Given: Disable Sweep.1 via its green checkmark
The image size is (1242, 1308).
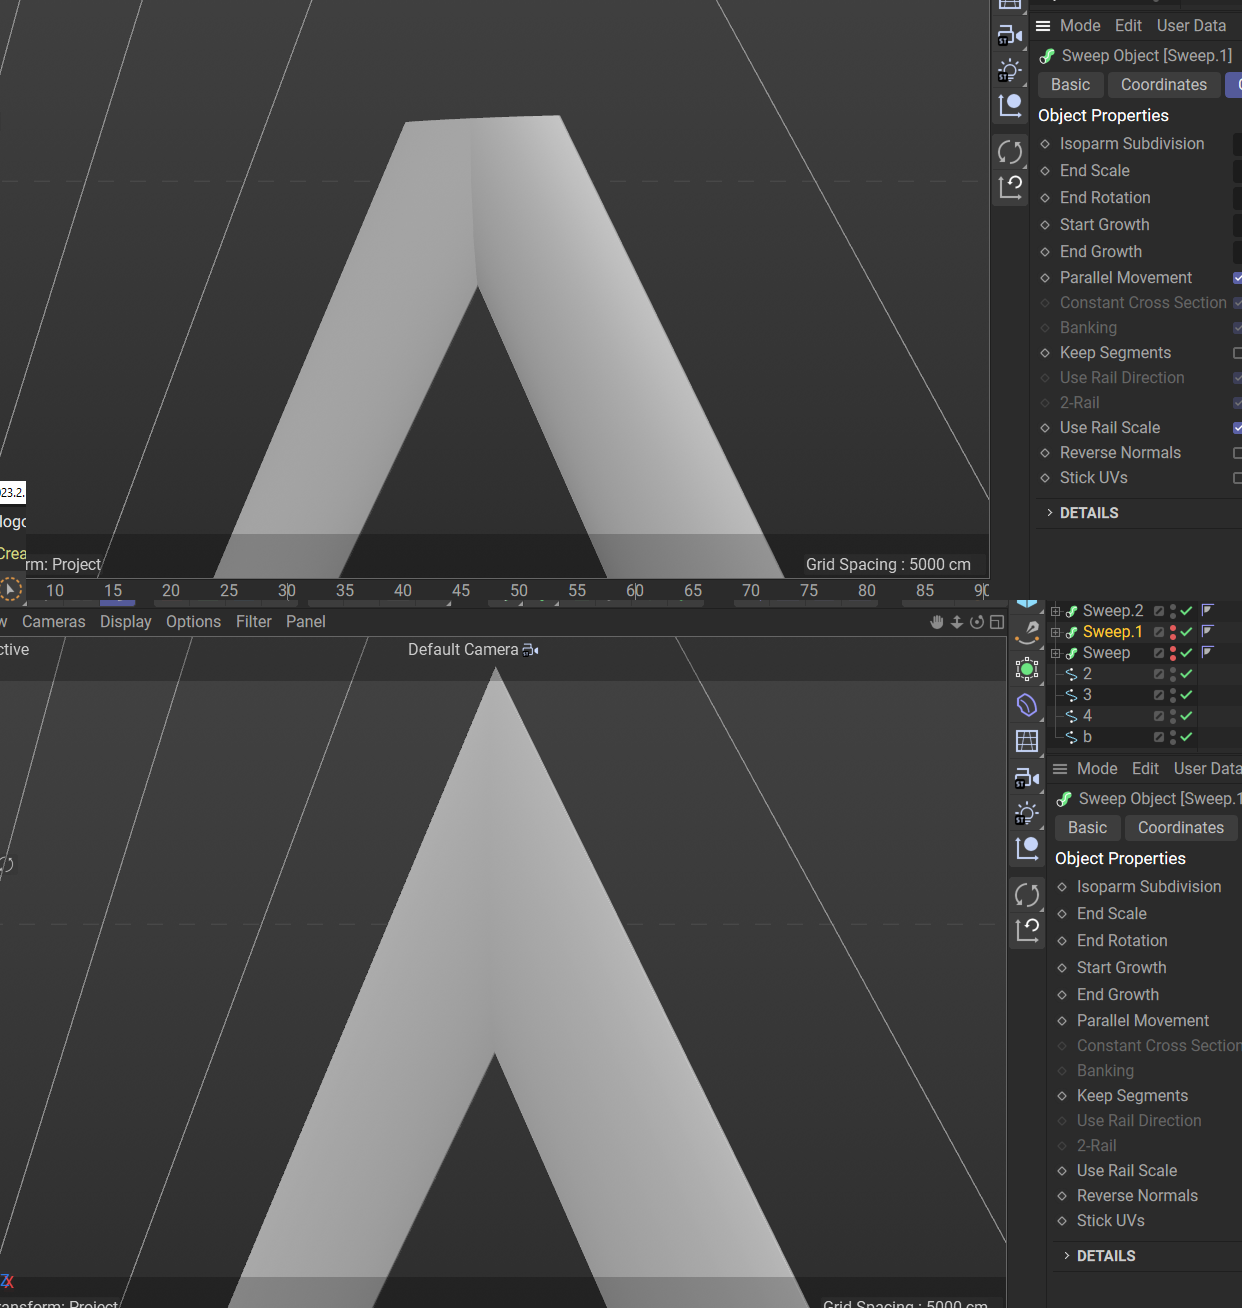Looking at the screenshot, I should pos(1186,632).
